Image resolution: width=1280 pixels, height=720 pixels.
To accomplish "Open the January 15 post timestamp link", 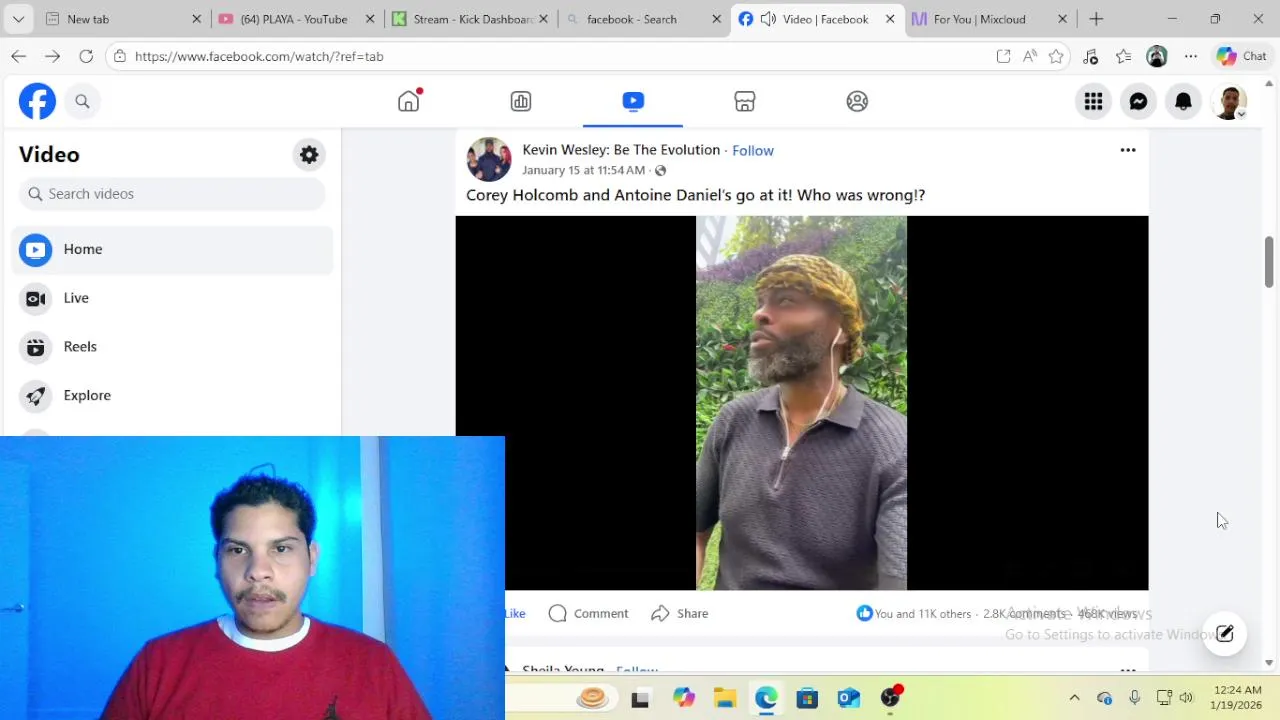I will (583, 170).
